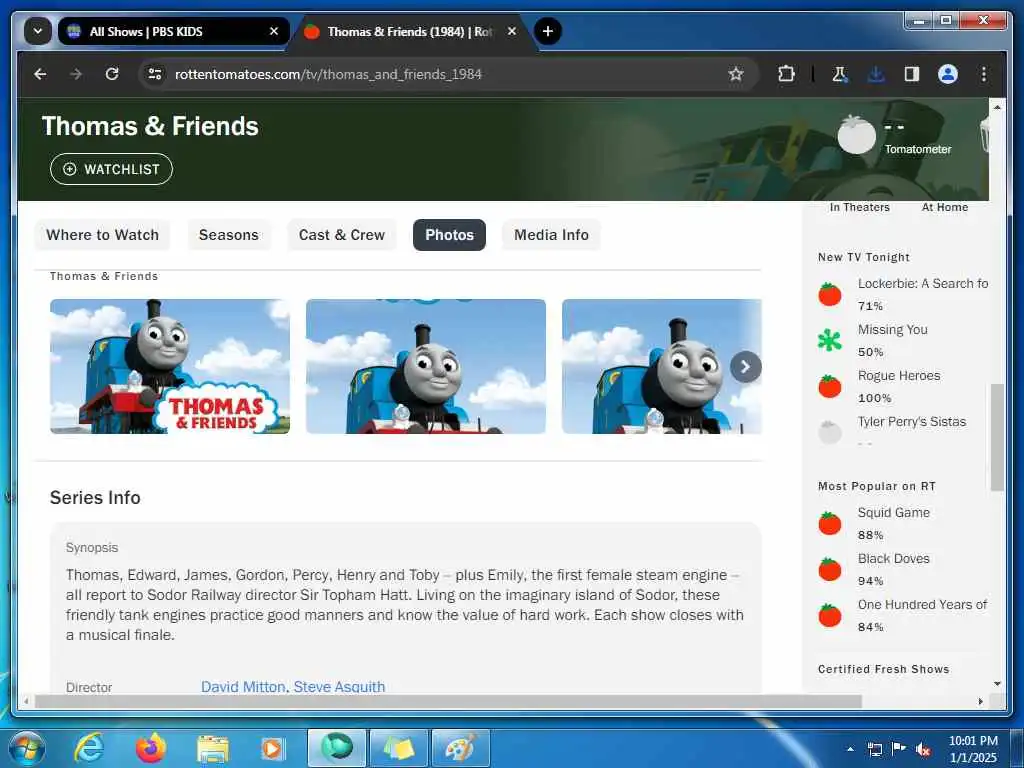Switch sidebar to In Theaters
The image size is (1024, 768).
pos(859,207)
